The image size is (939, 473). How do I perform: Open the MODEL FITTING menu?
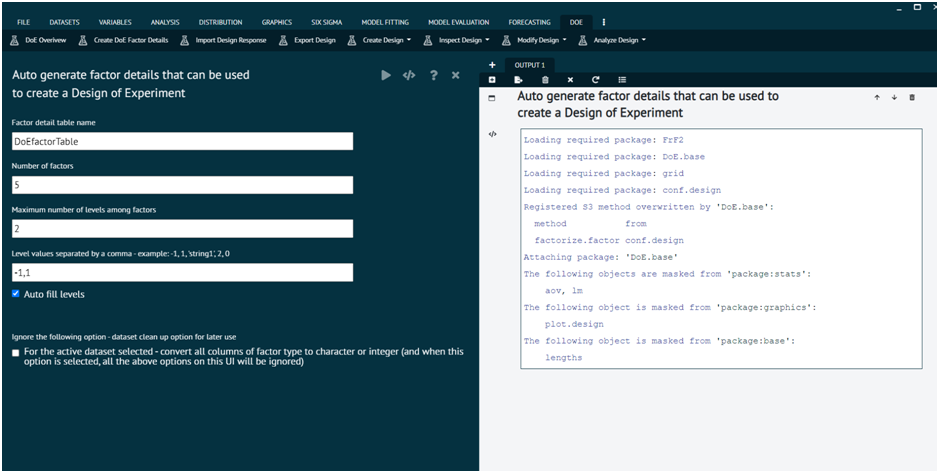(x=385, y=22)
